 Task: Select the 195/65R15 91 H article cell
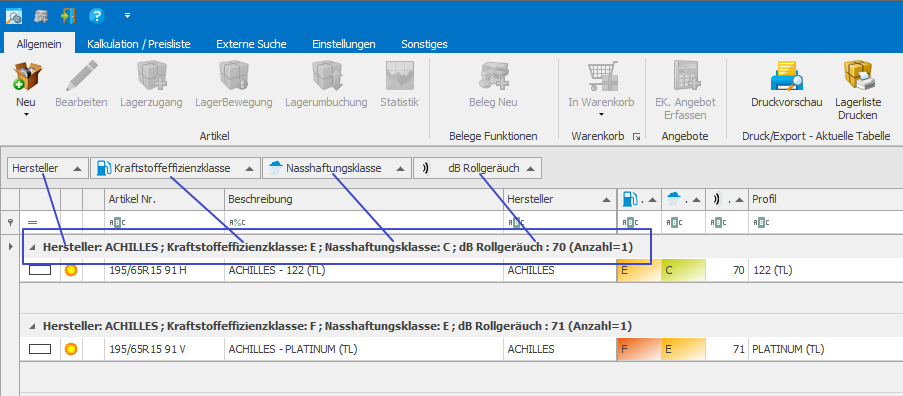pos(164,270)
